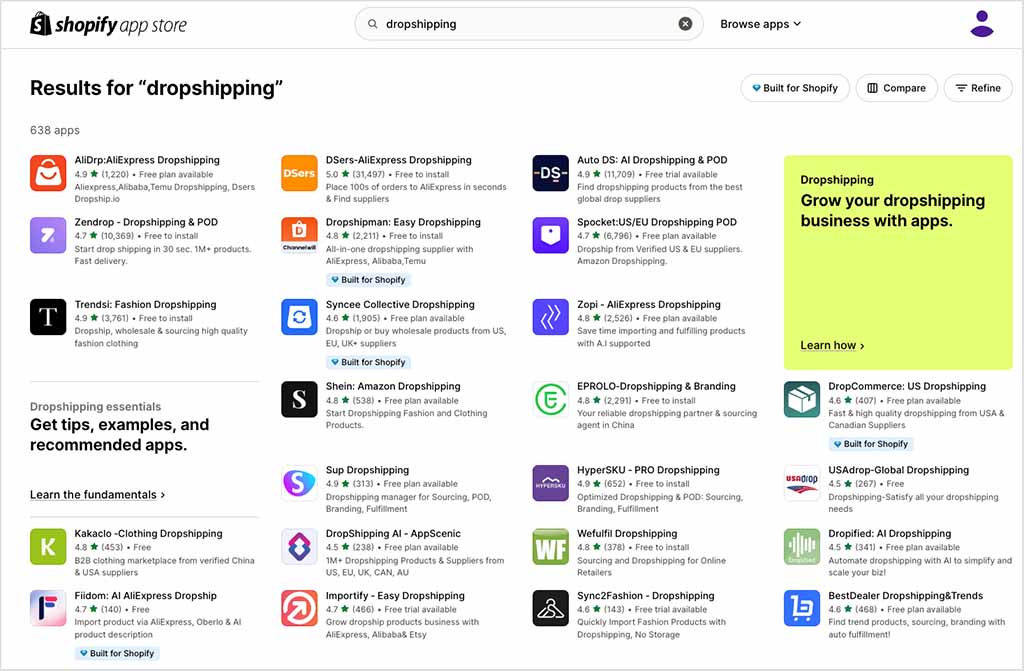Open Sup Dropshipping title

367,470
